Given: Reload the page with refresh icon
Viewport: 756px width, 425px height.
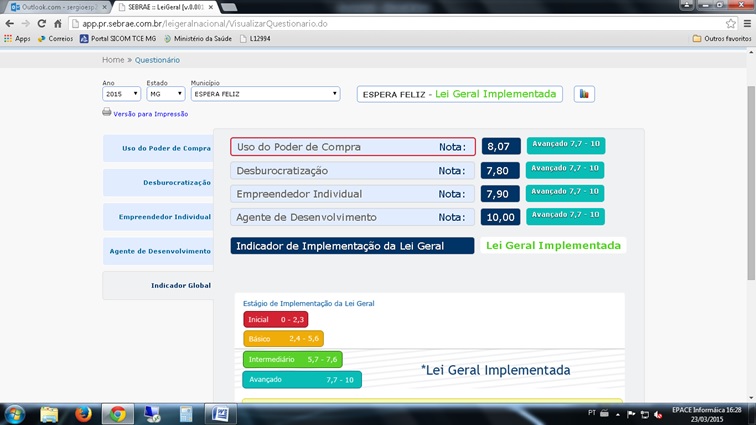Looking at the screenshot, I should 44,23.
